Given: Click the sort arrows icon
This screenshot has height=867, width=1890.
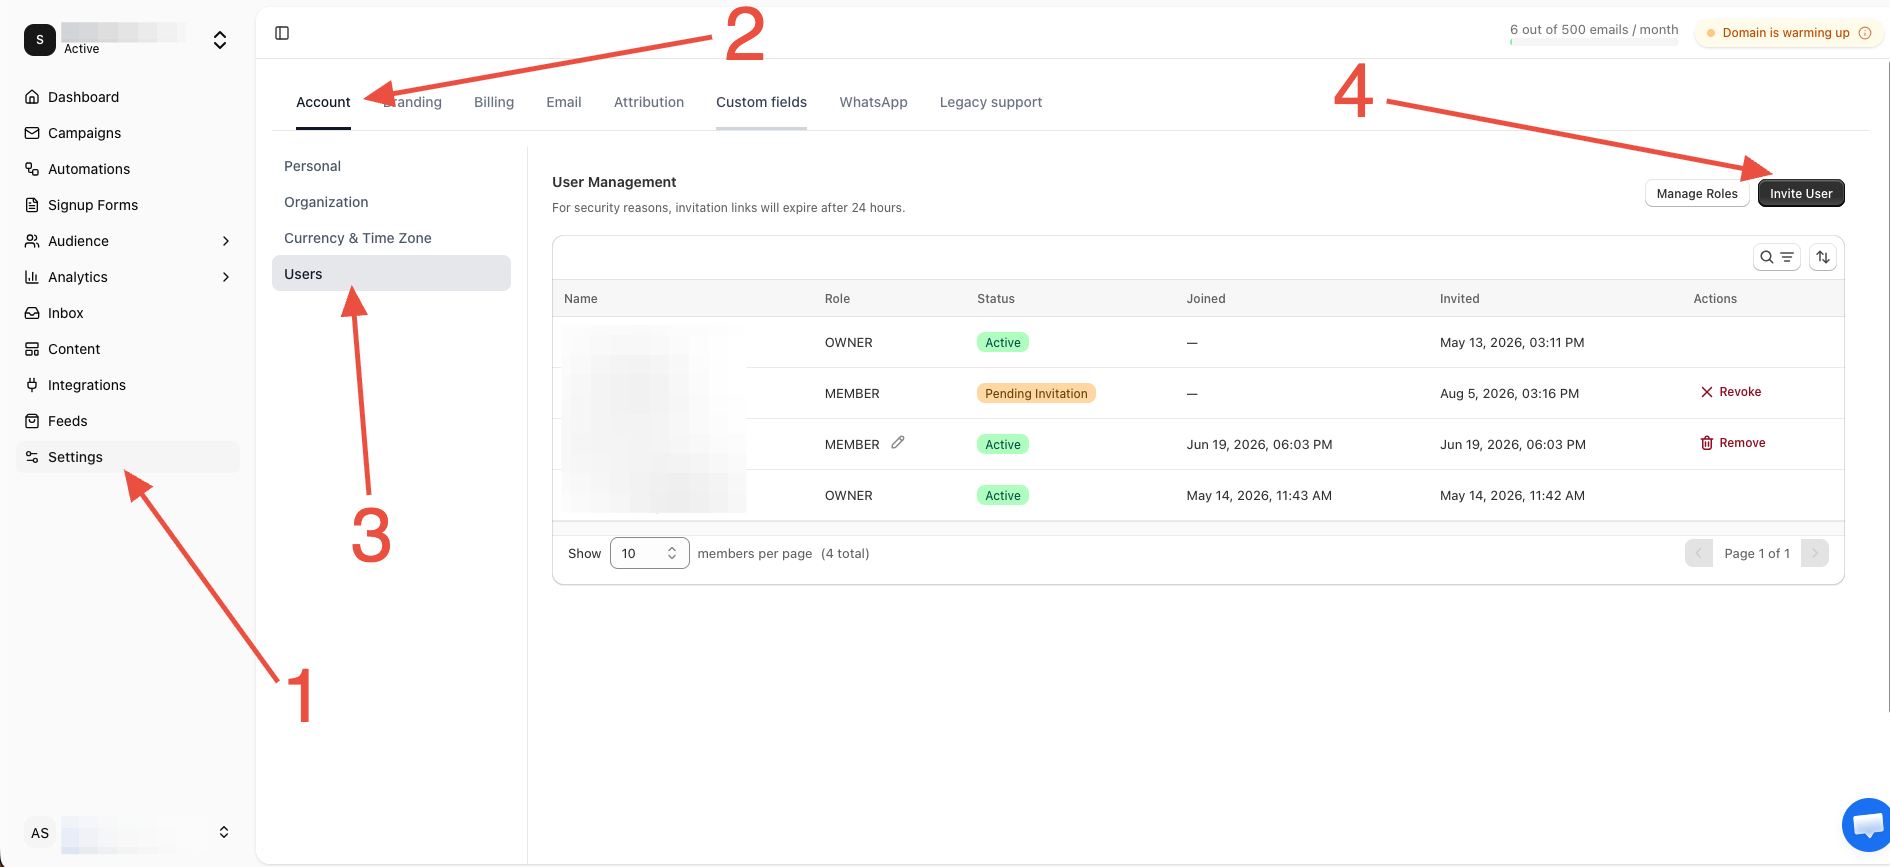Looking at the screenshot, I should [1823, 257].
